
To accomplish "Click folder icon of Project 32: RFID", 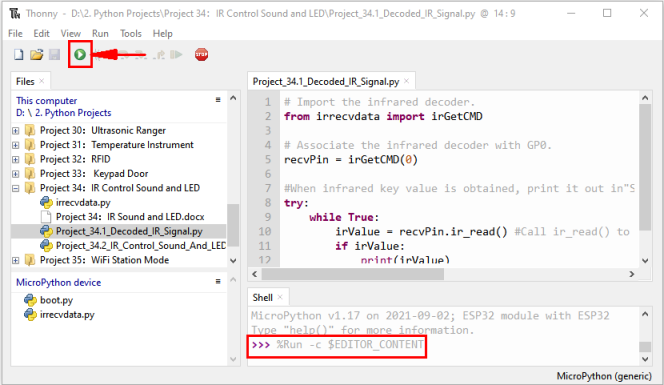I will point(30,159).
